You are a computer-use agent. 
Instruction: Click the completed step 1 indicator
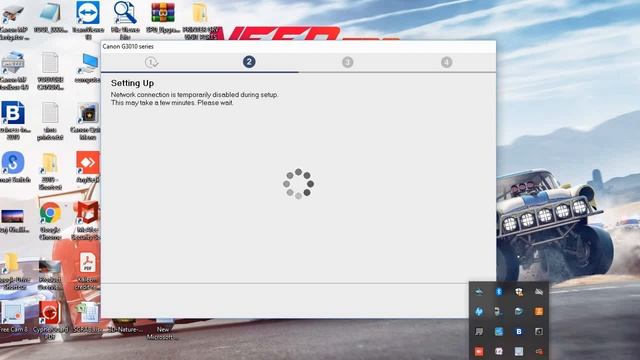151,62
